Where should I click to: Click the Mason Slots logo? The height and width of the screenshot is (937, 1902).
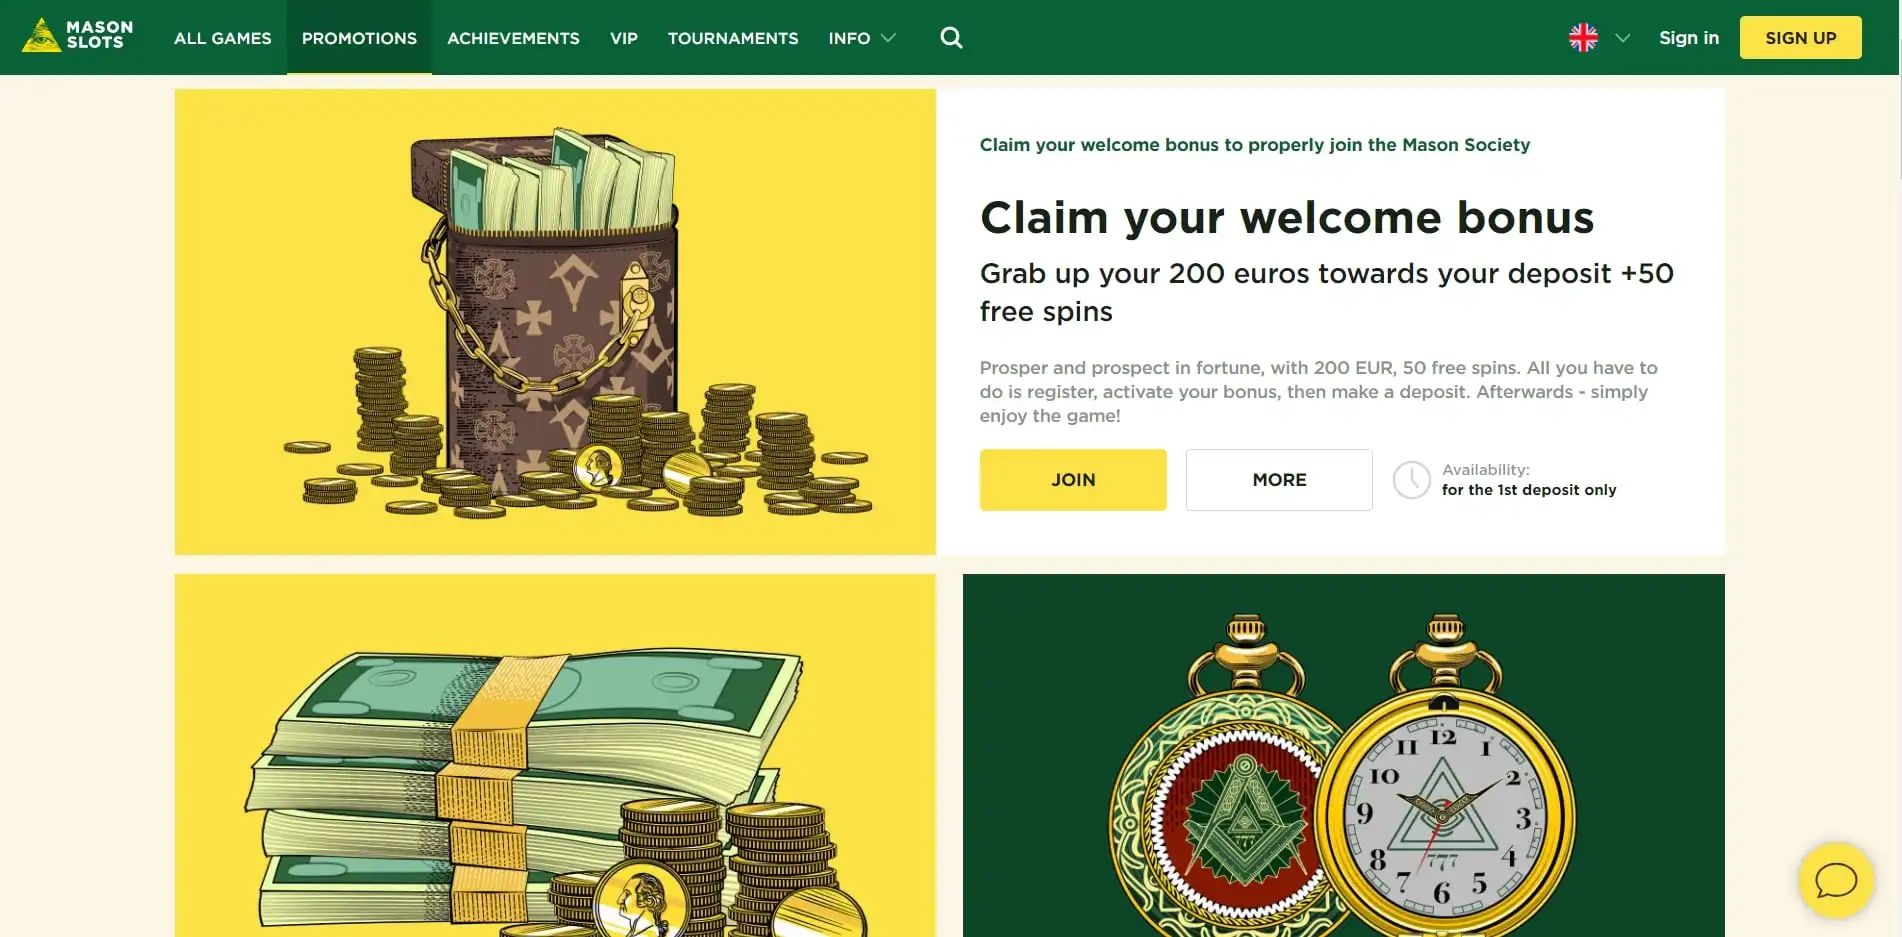coord(78,36)
